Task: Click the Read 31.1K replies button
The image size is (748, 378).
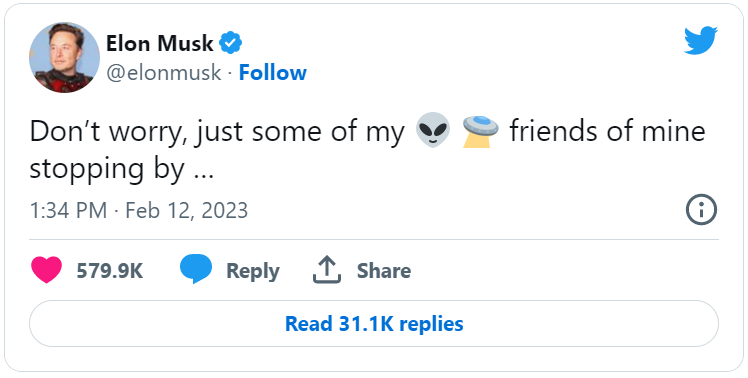Action: [x=374, y=324]
